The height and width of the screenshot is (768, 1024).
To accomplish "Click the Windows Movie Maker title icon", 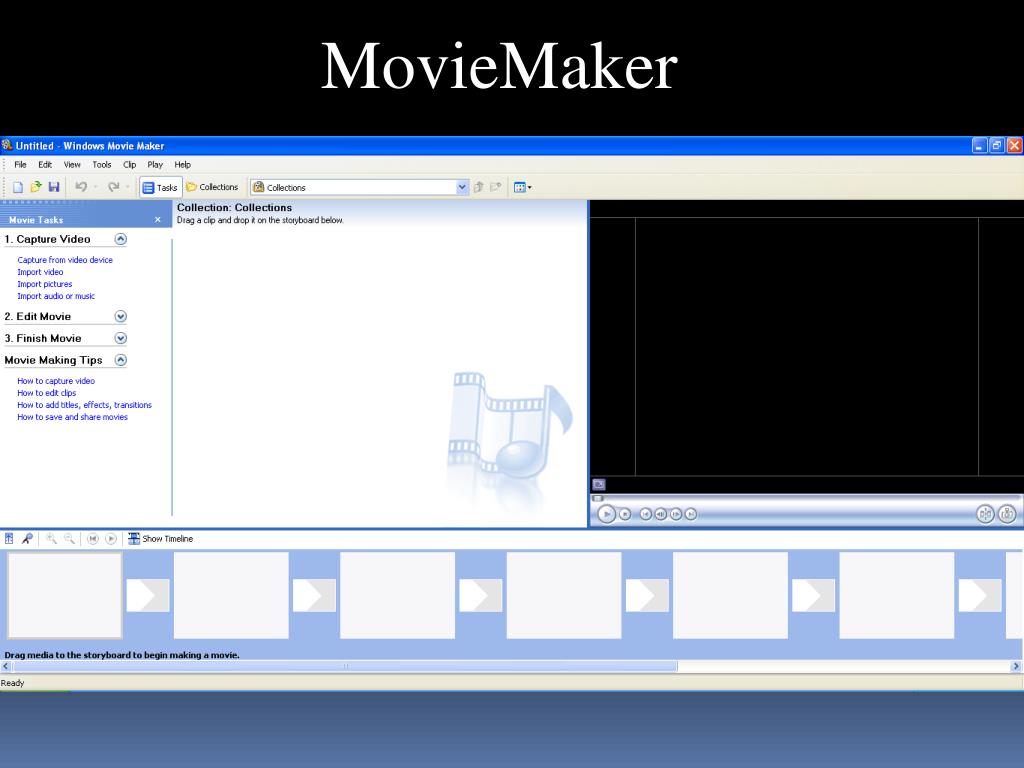I will coord(7,146).
